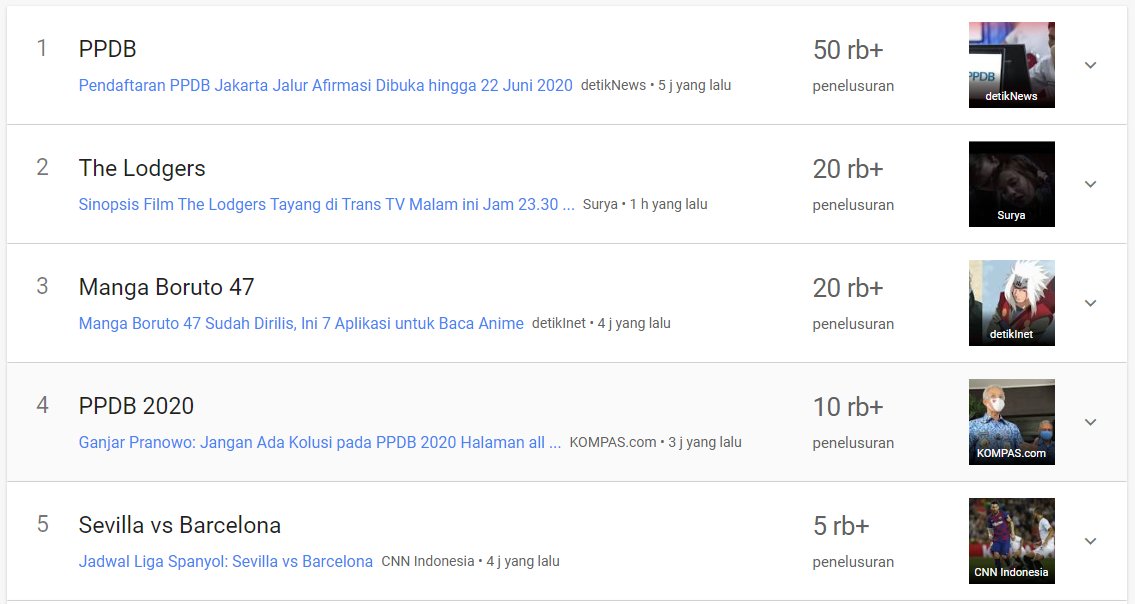
Task: Click detikNews source text in PPDB row
Action: click(x=613, y=85)
